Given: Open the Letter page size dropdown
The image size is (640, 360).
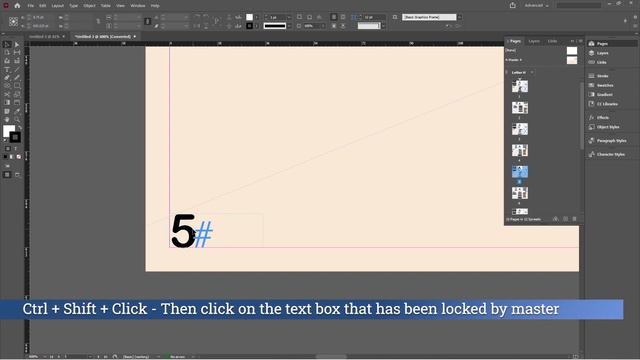Looking at the screenshot, I should point(531,73).
